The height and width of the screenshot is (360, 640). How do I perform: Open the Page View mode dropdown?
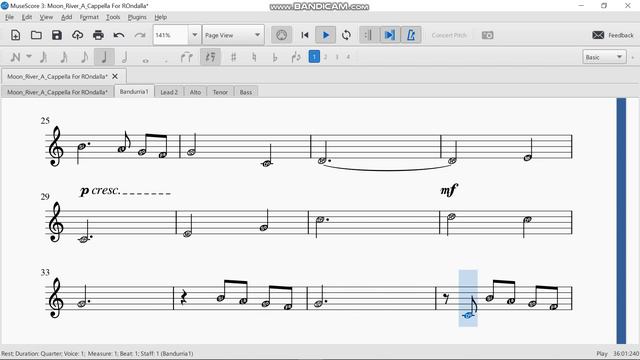(233, 35)
